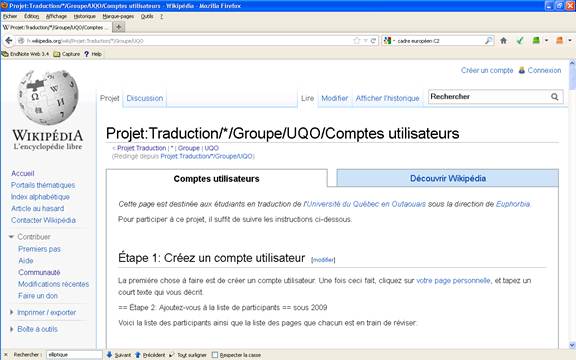Click the page vertical scrollbar
Screen dimensions: 576x360
coord(572,204)
